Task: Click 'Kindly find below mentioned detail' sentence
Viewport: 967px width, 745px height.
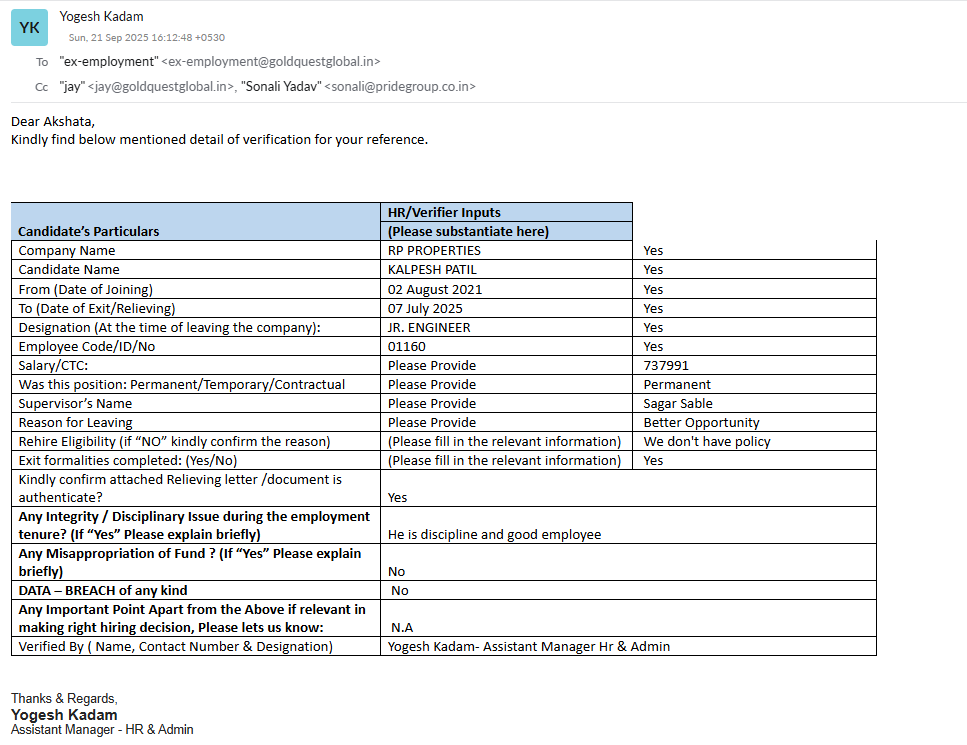Action: coord(220,139)
